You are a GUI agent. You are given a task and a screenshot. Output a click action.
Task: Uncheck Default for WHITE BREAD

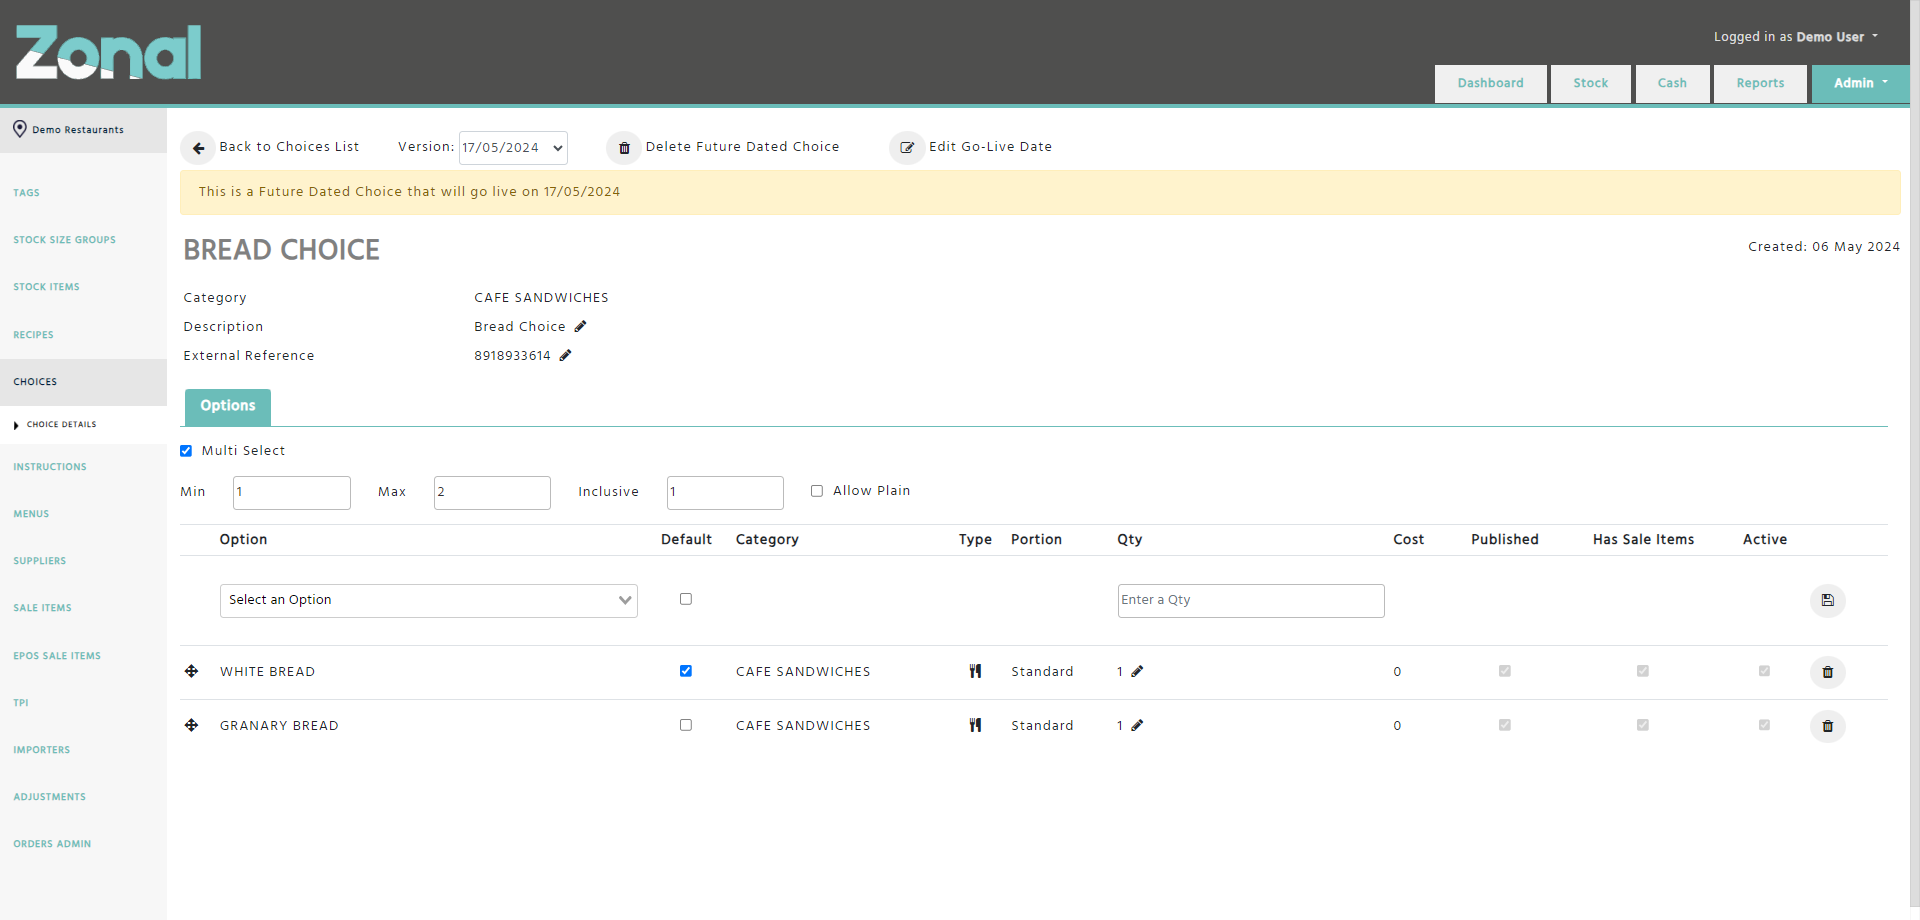point(686,671)
